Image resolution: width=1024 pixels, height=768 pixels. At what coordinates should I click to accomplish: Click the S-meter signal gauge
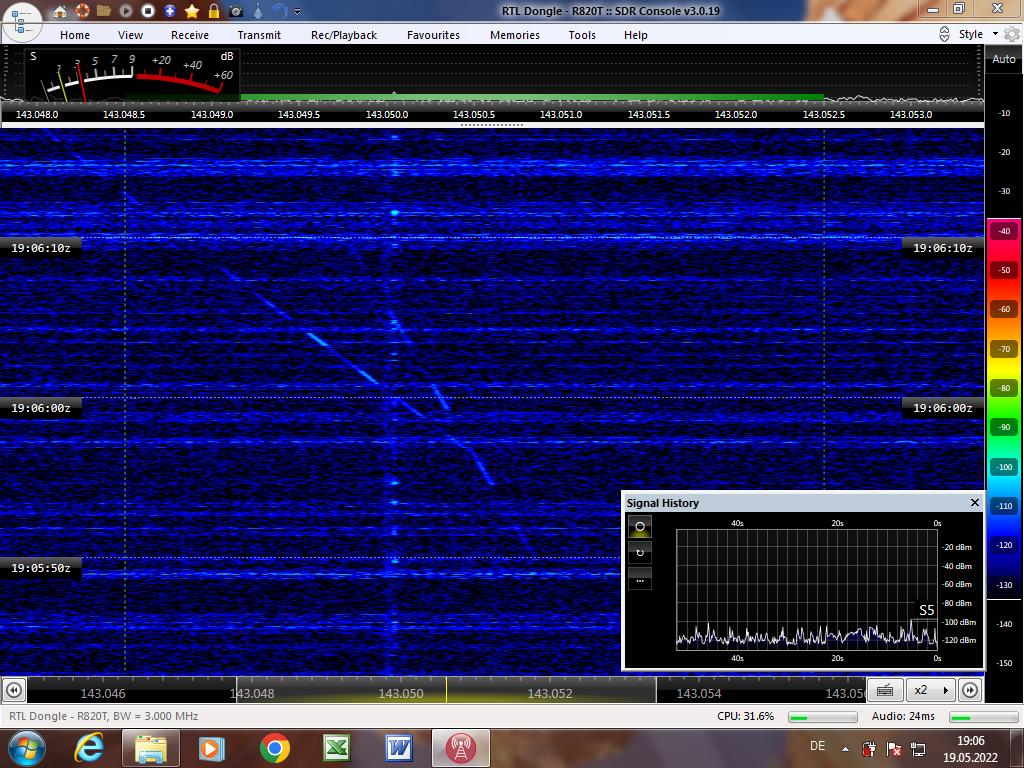point(133,75)
